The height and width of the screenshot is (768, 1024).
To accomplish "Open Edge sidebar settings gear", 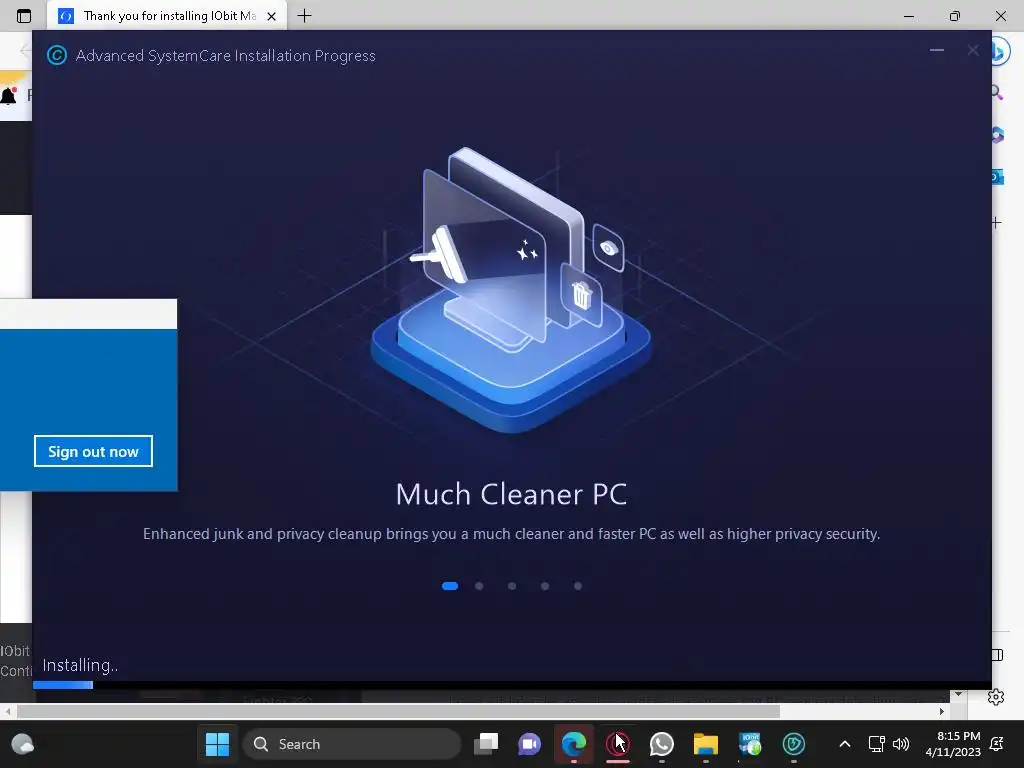I will (996, 697).
